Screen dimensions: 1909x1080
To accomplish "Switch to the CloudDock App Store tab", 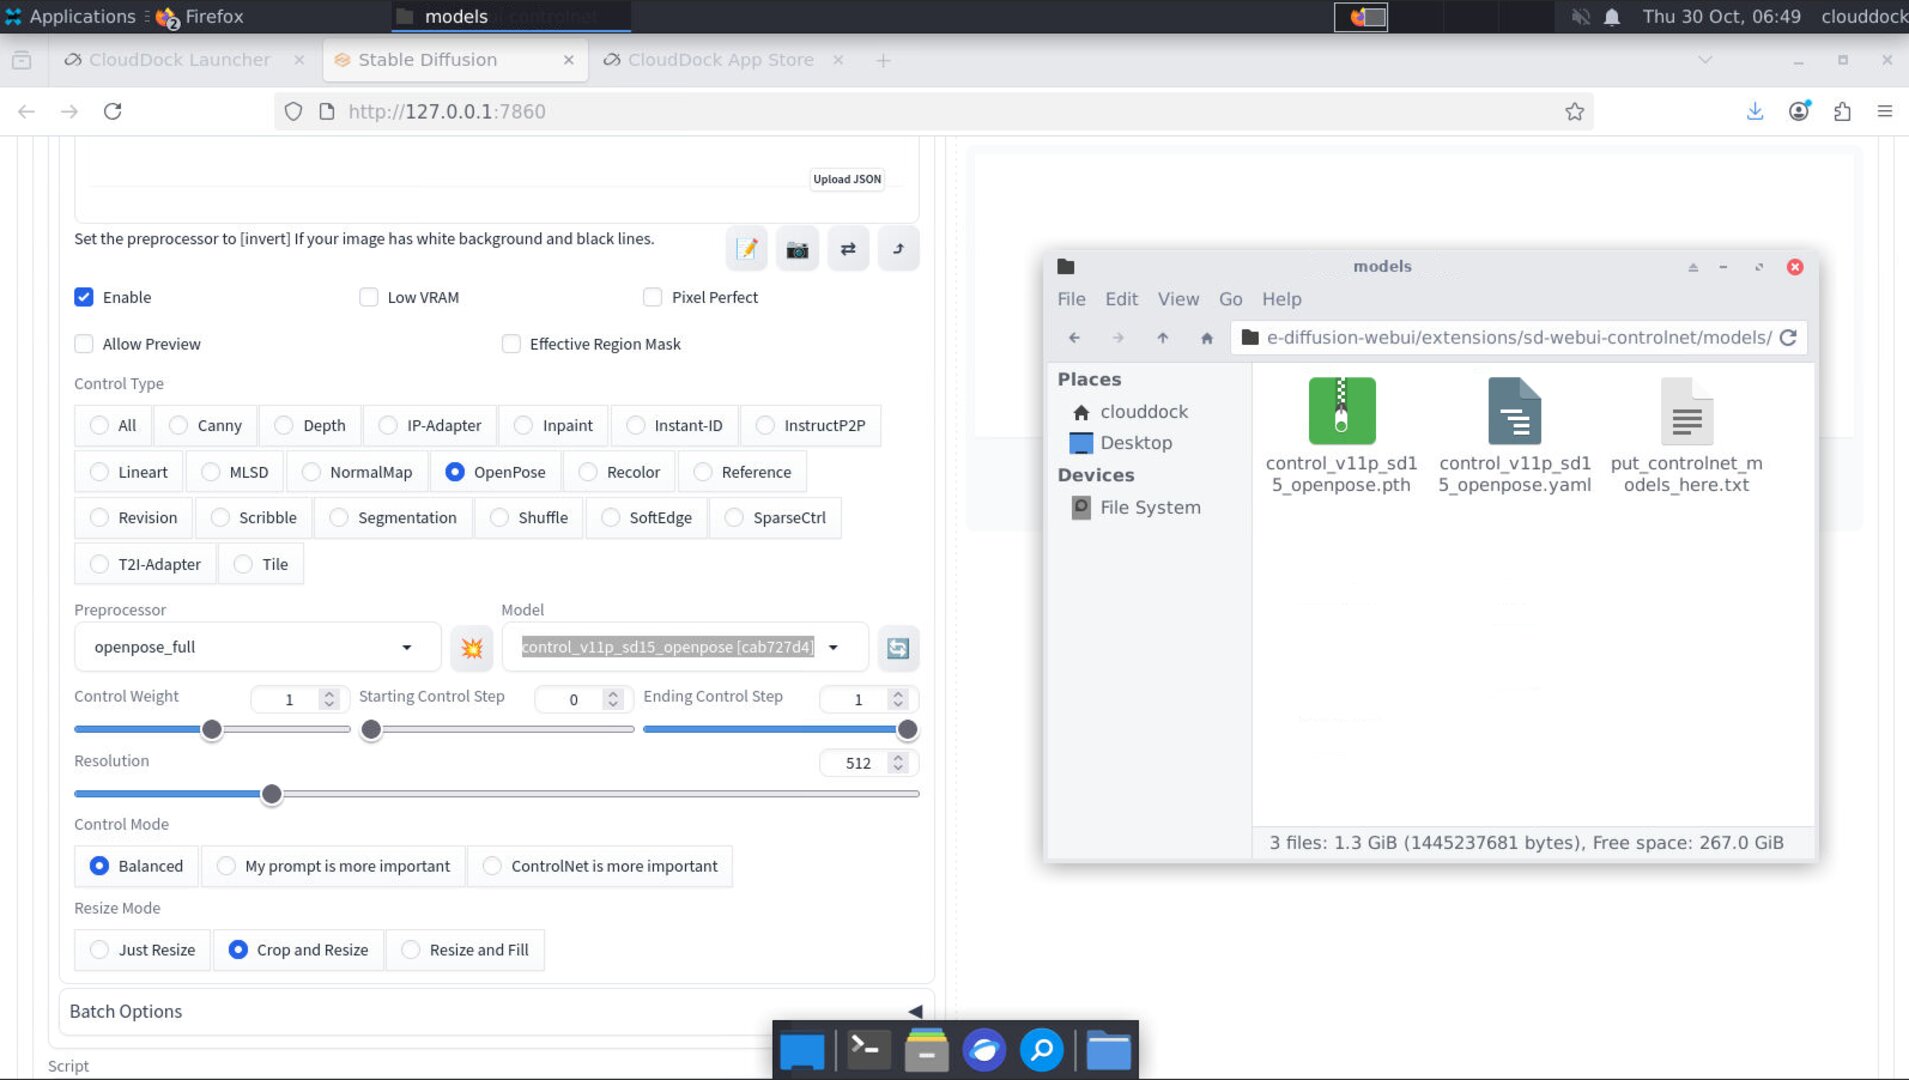I will pyautogui.click(x=719, y=59).
